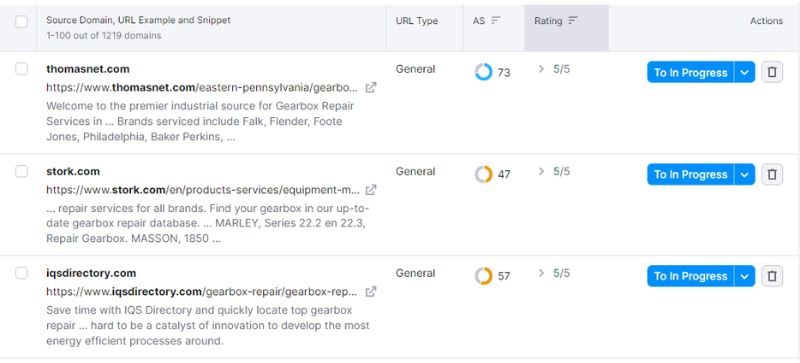Select the stork.com row checkbox

click(21, 171)
